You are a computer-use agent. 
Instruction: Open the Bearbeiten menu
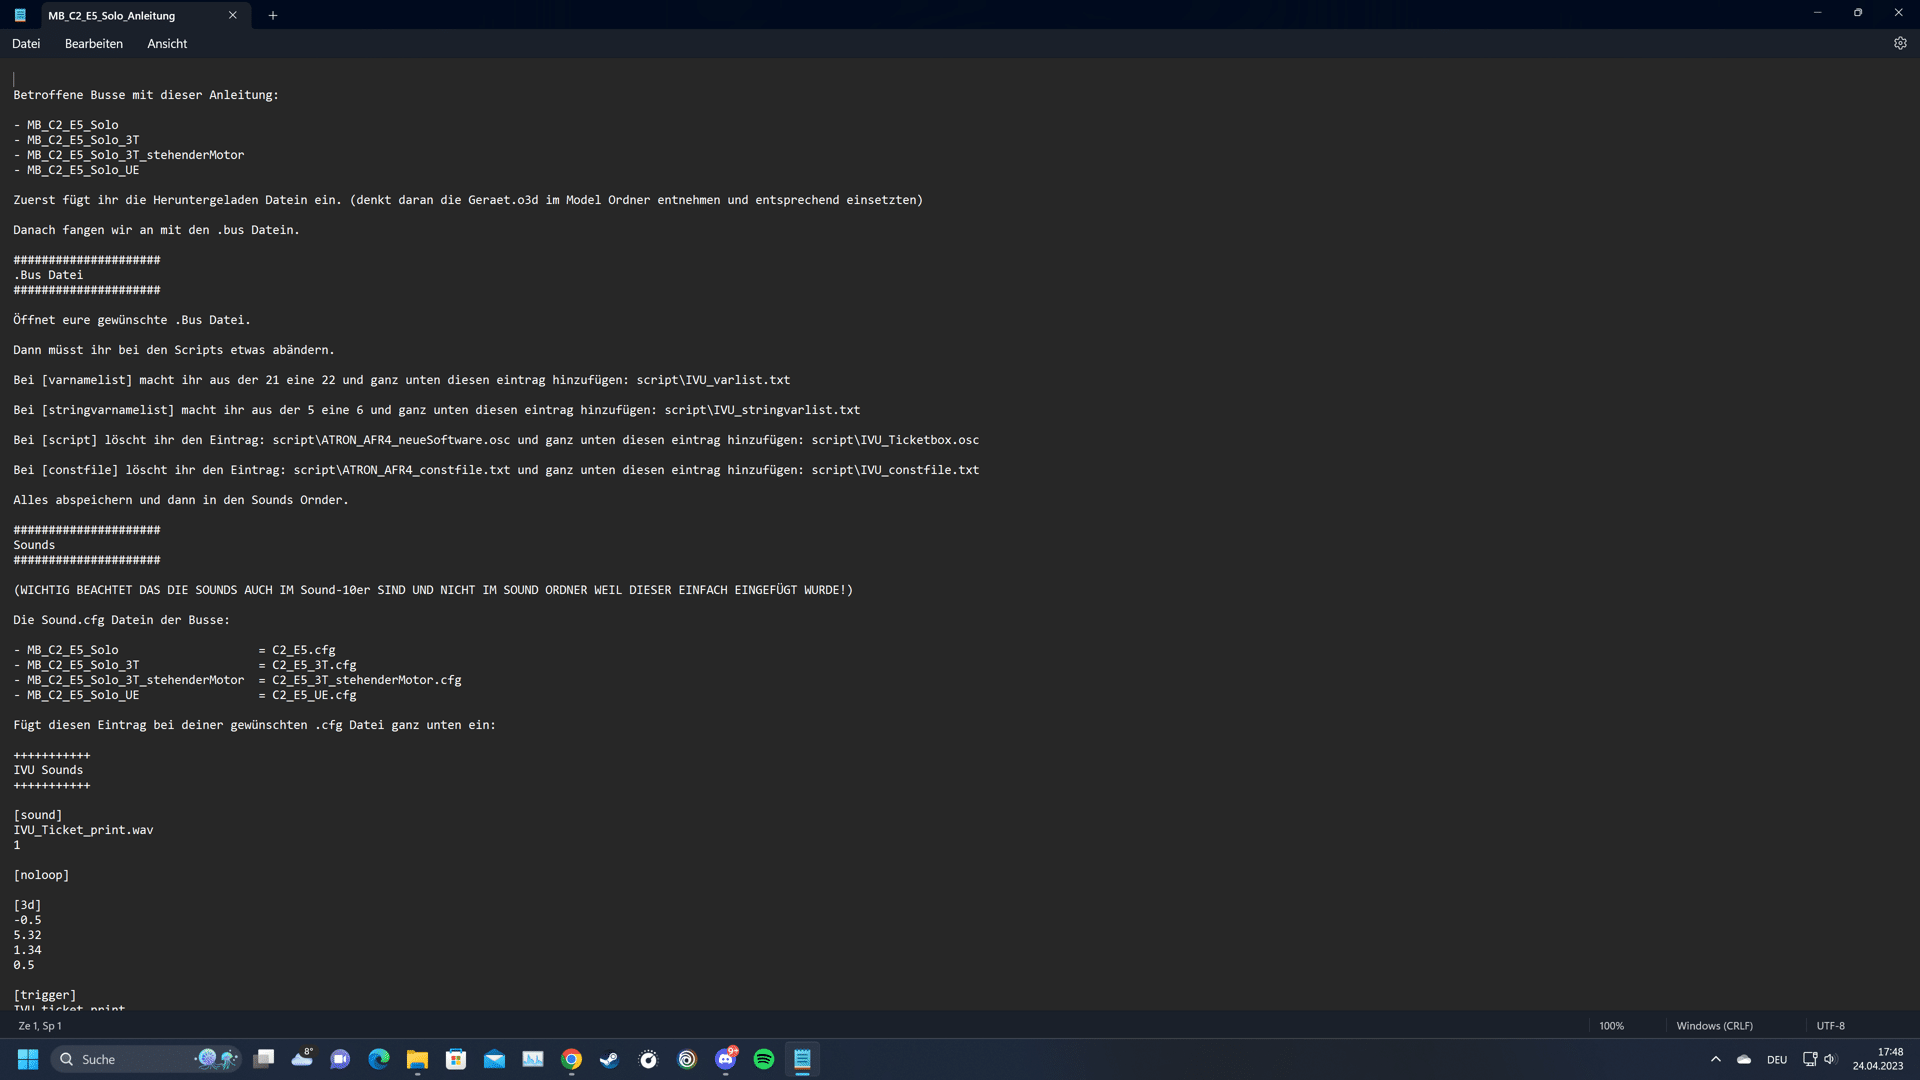point(94,44)
